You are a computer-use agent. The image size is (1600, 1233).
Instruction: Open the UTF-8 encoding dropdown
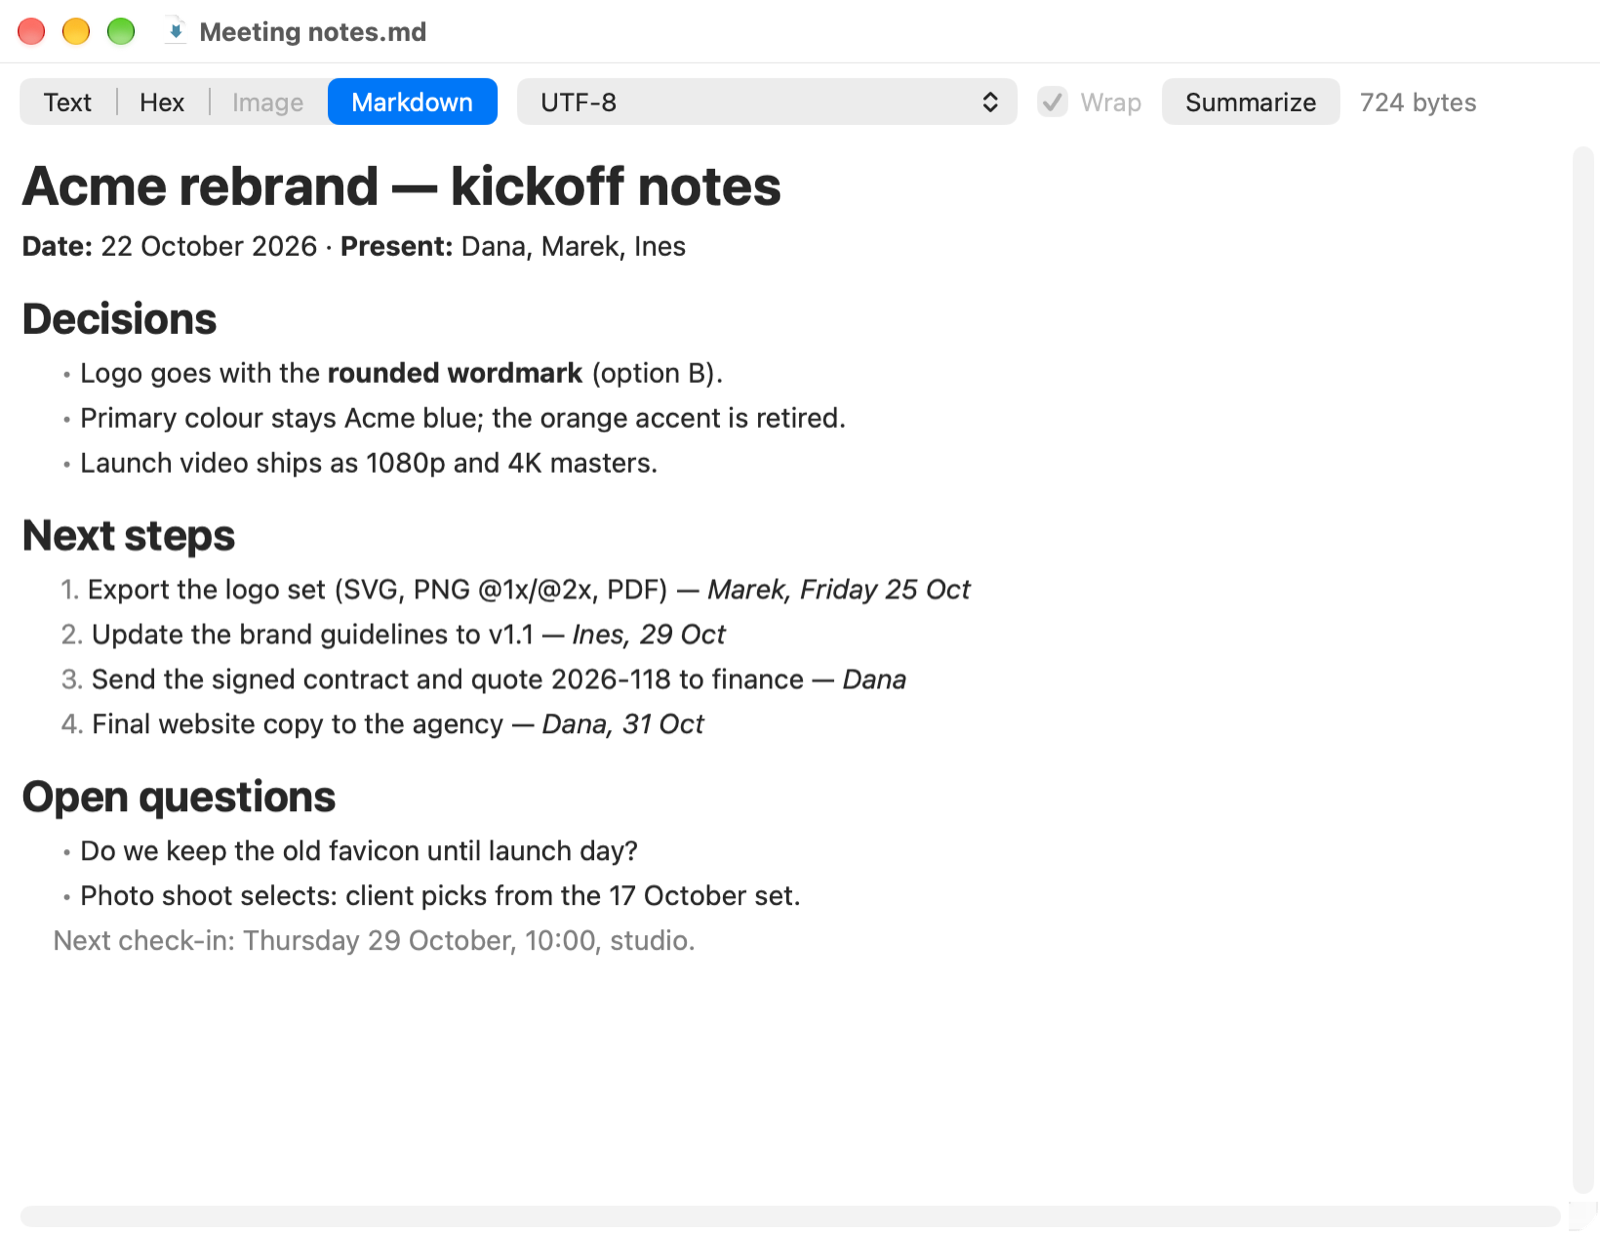(767, 102)
